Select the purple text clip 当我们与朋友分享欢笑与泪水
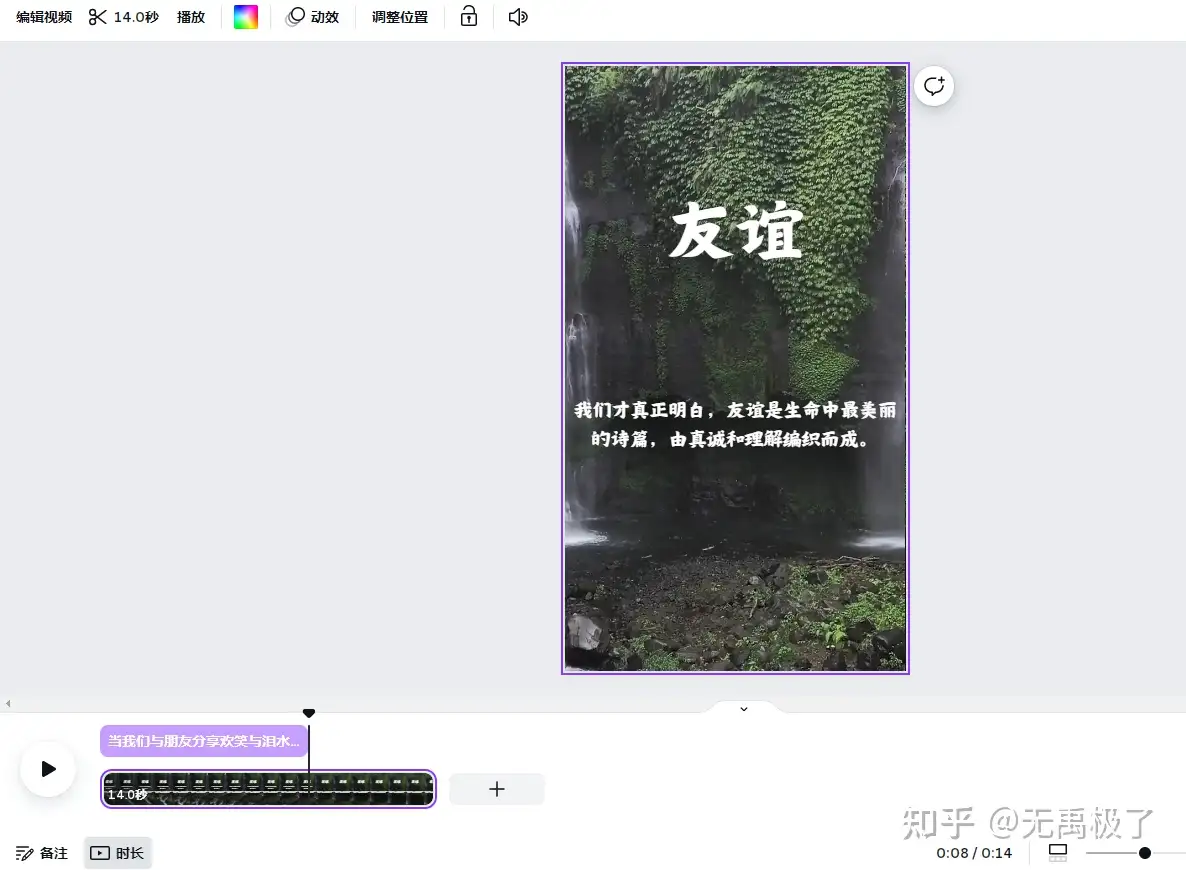This screenshot has height=870, width=1186. pyautogui.click(x=204, y=741)
